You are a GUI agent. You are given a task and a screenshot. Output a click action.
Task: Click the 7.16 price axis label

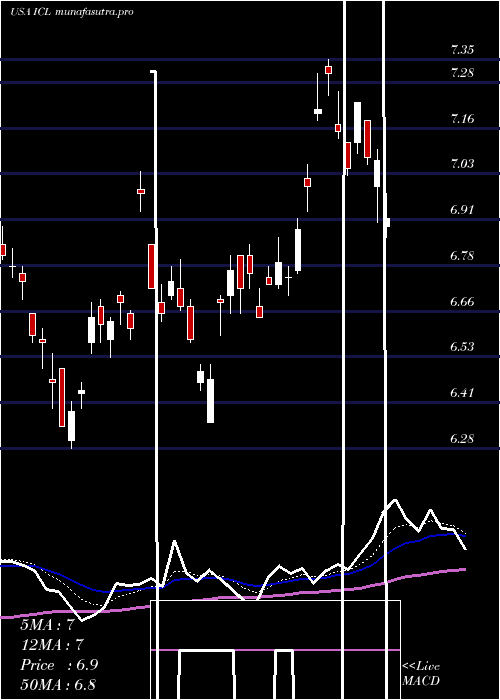[x=462, y=119]
